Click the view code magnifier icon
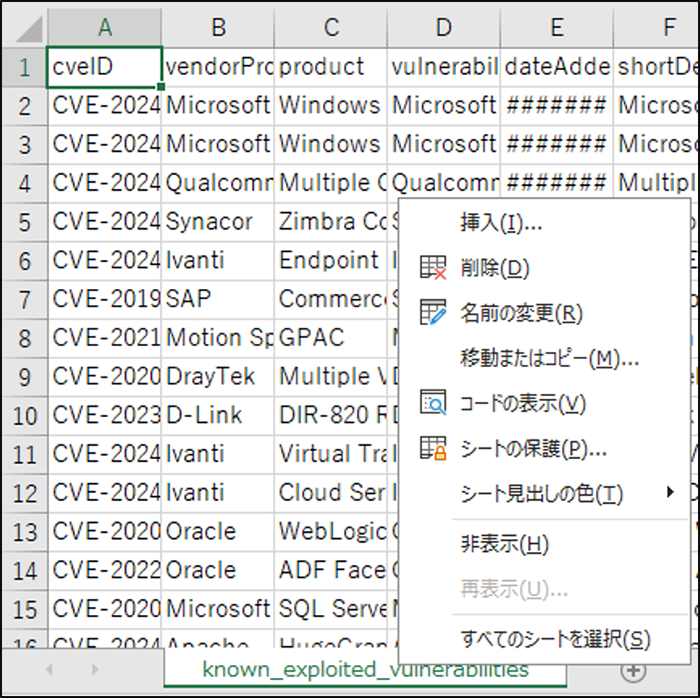 point(433,402)
